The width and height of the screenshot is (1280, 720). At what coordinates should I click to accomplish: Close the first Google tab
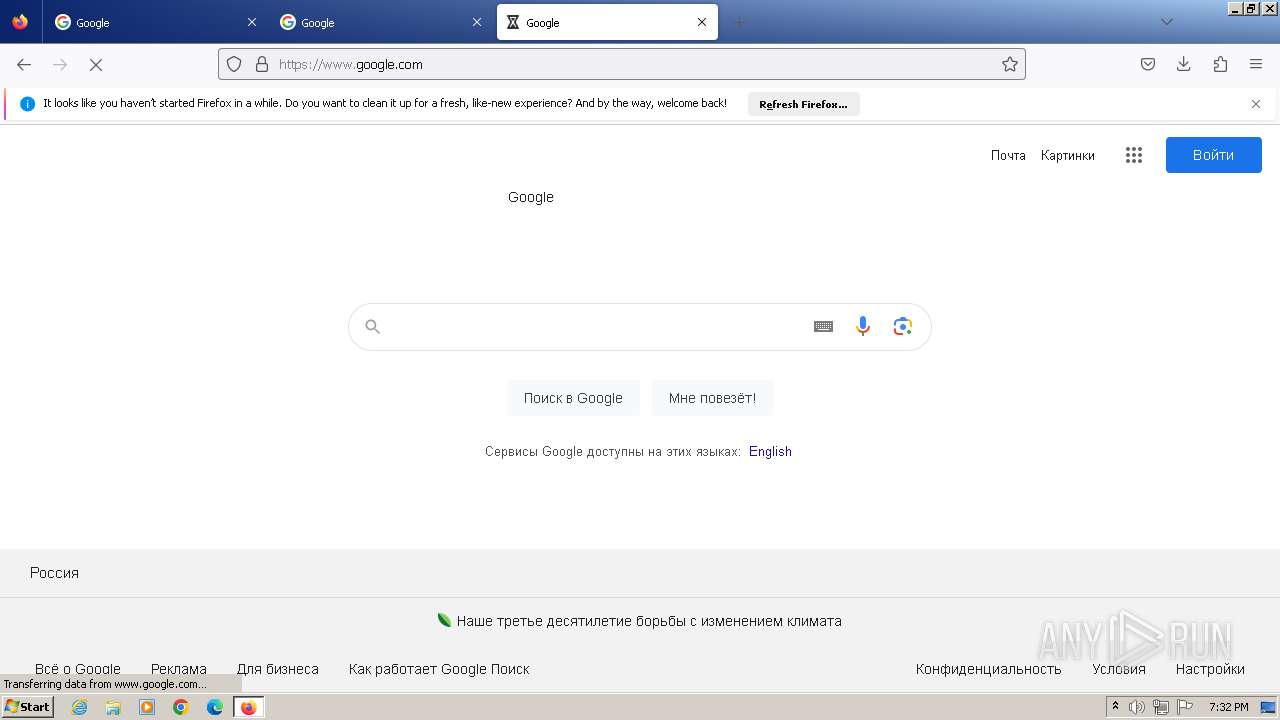point(251,22)
